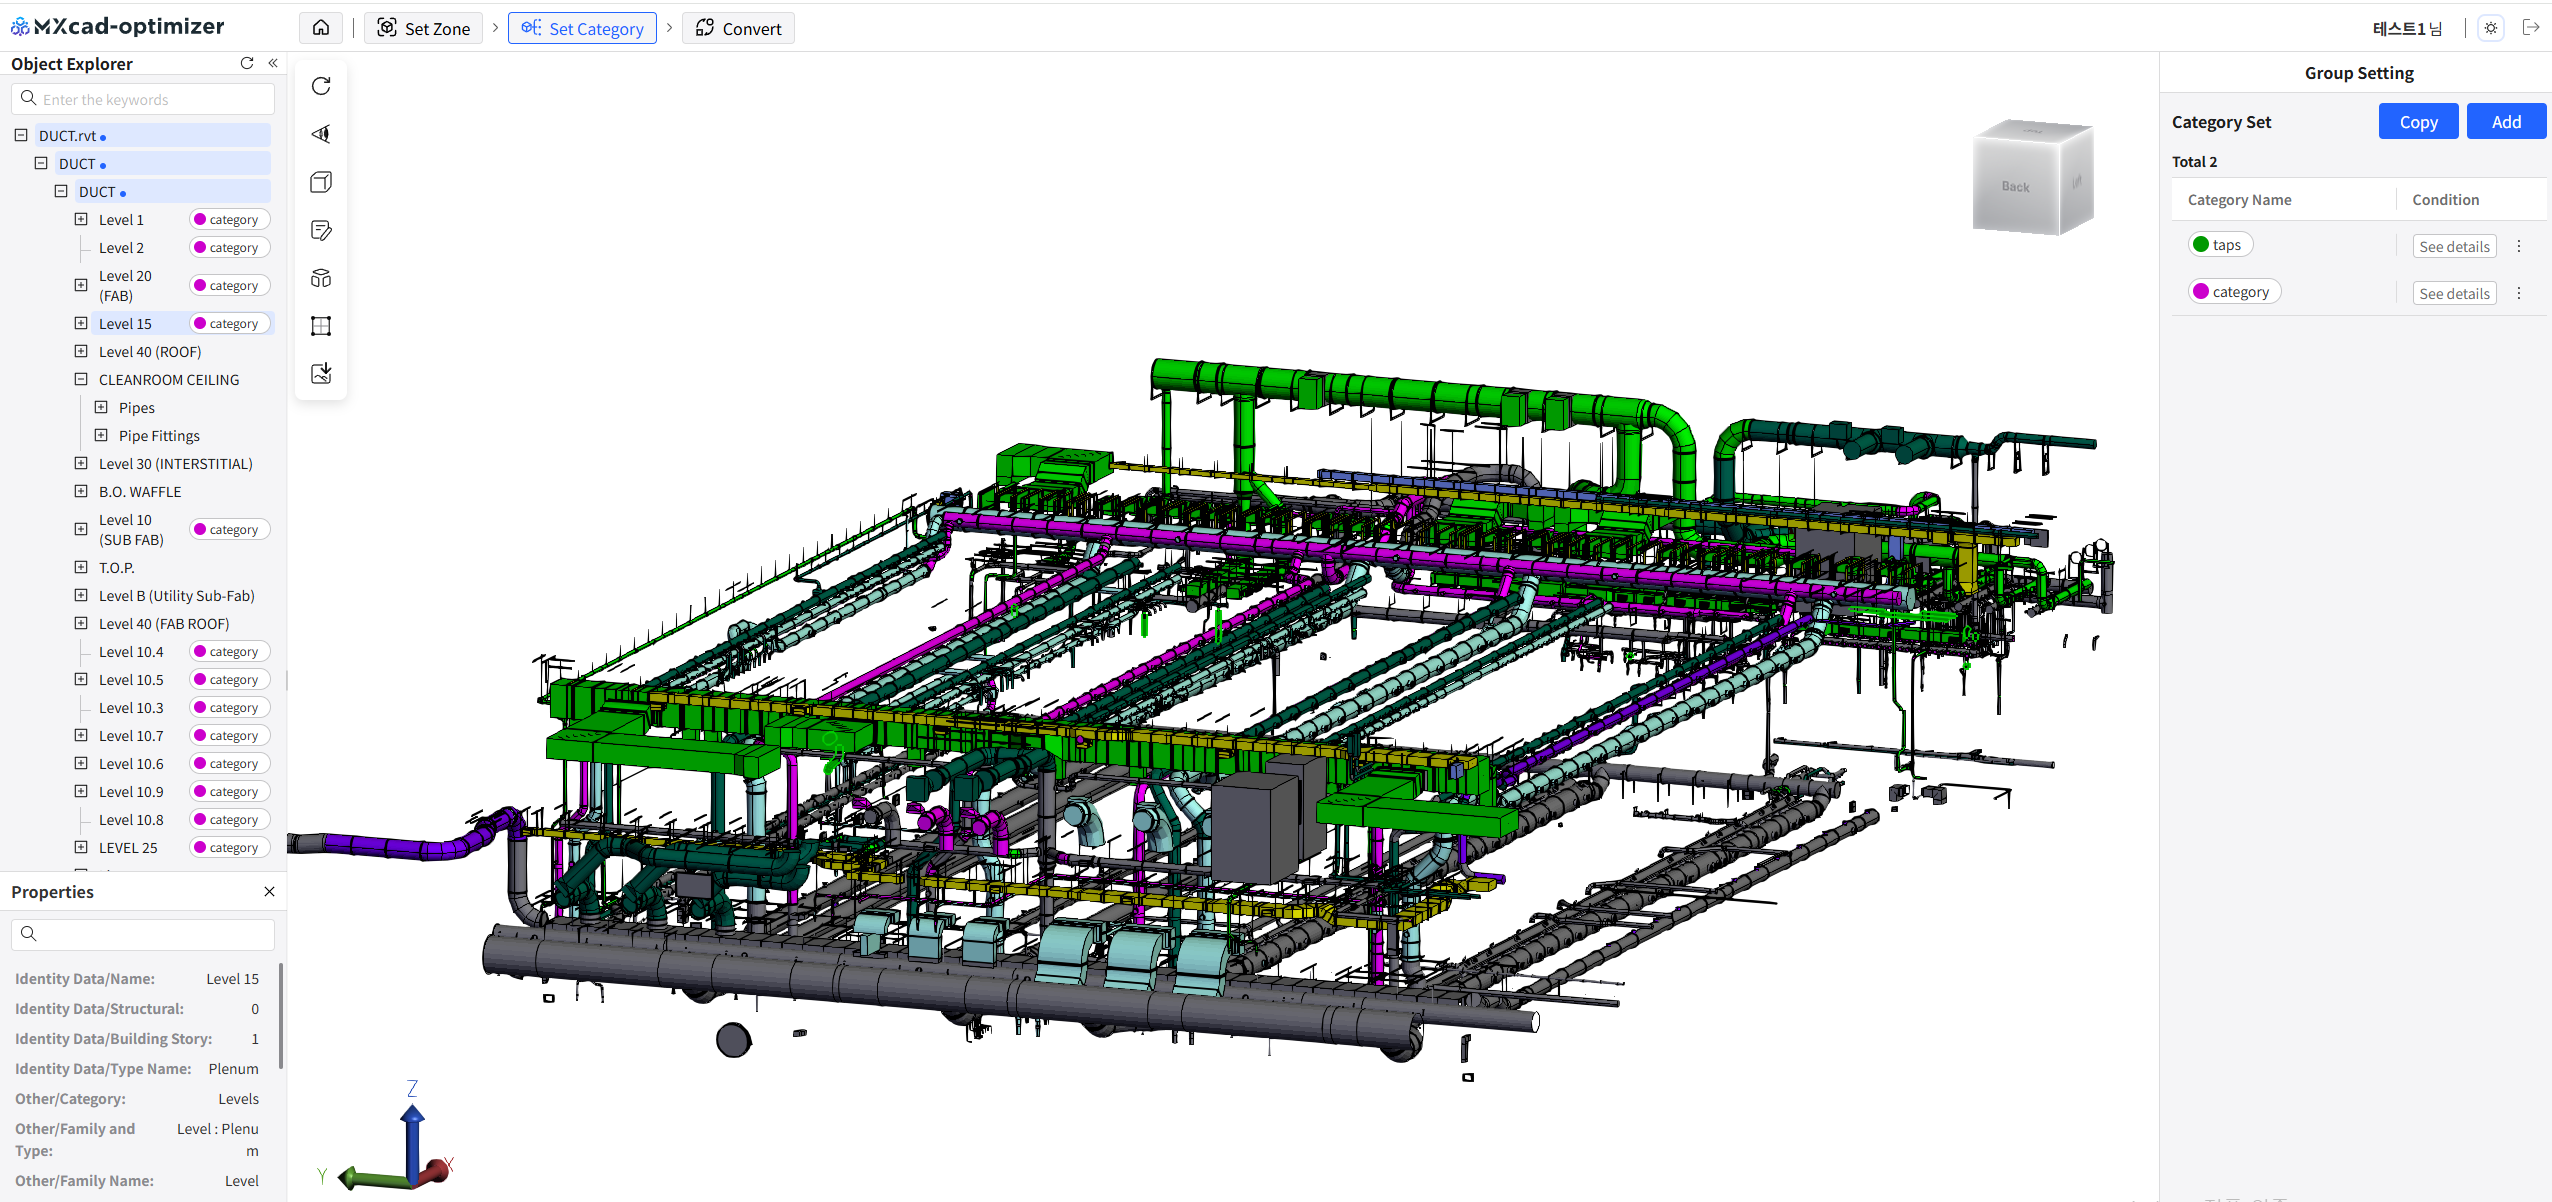Image resolution: width=2552 pixels, height=1202 pixels.
Task: Switch to the Set Zone step
Action: coord(424,28)
